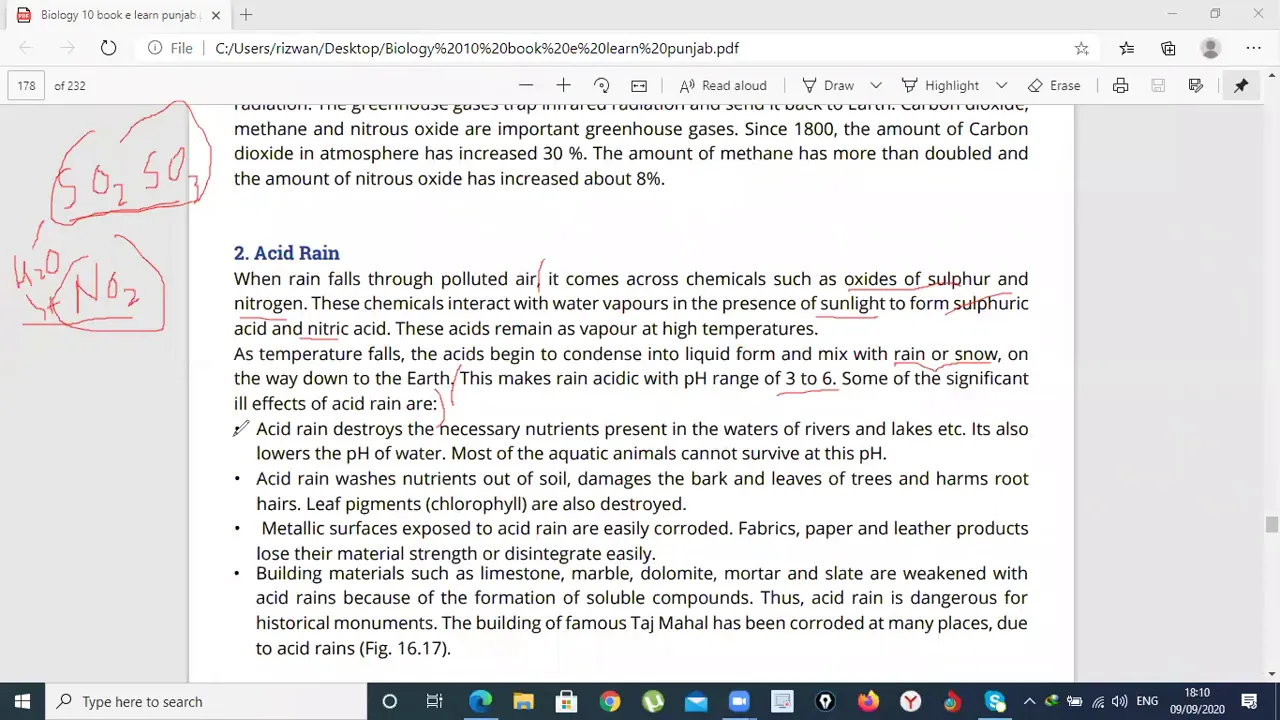Open the user profile menu
Screen dimensions: 1280x720
coord(1210,48)
